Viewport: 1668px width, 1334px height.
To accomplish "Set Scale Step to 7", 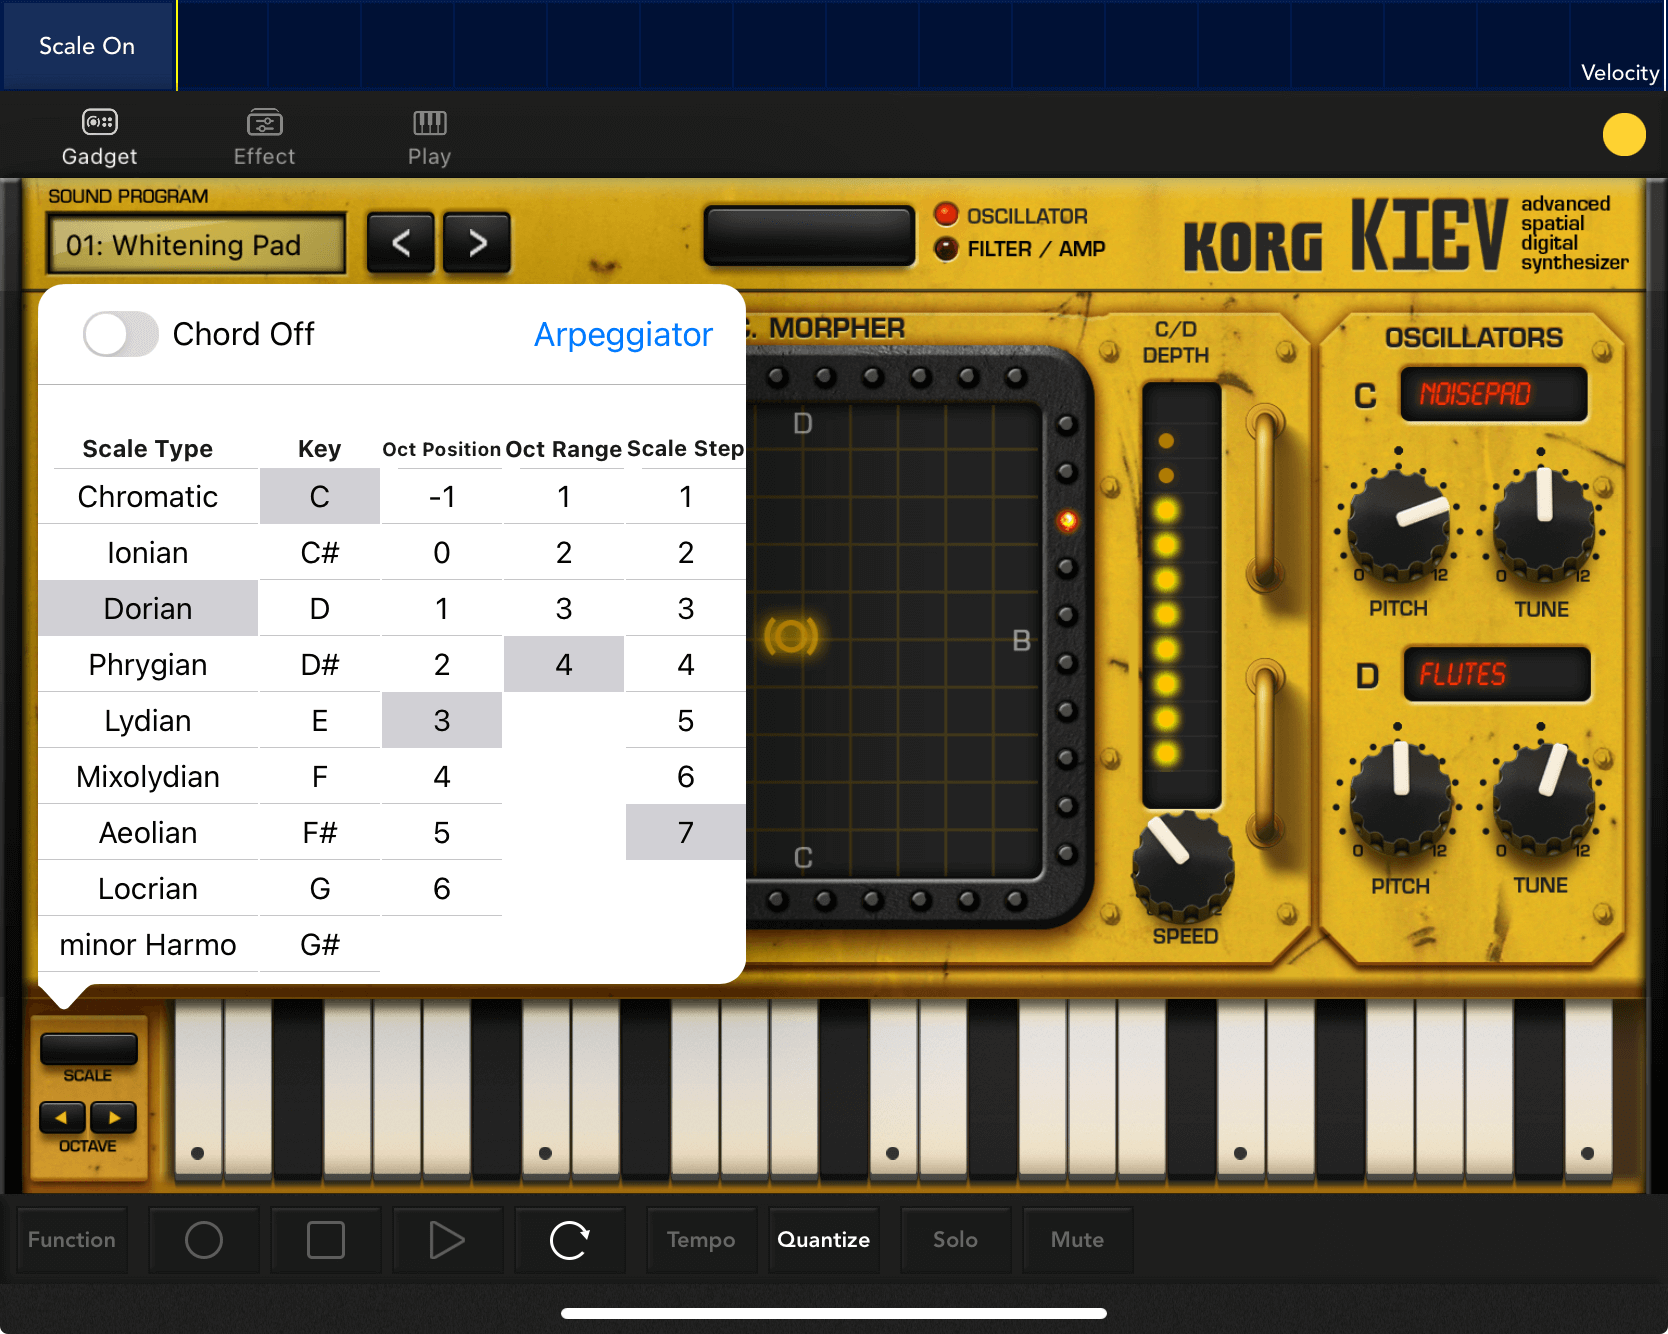I will [x=686, y=833].
